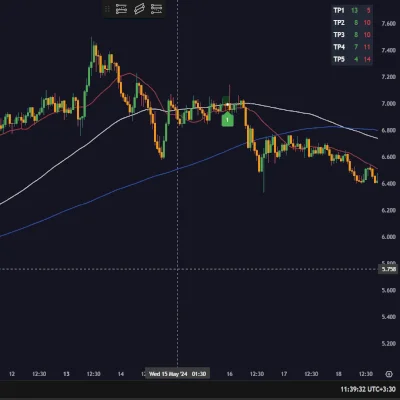Click red value 11 in TP4 row
Image resolution: width=400 pixels, height=400 pixels.
[x=367, y=47]
